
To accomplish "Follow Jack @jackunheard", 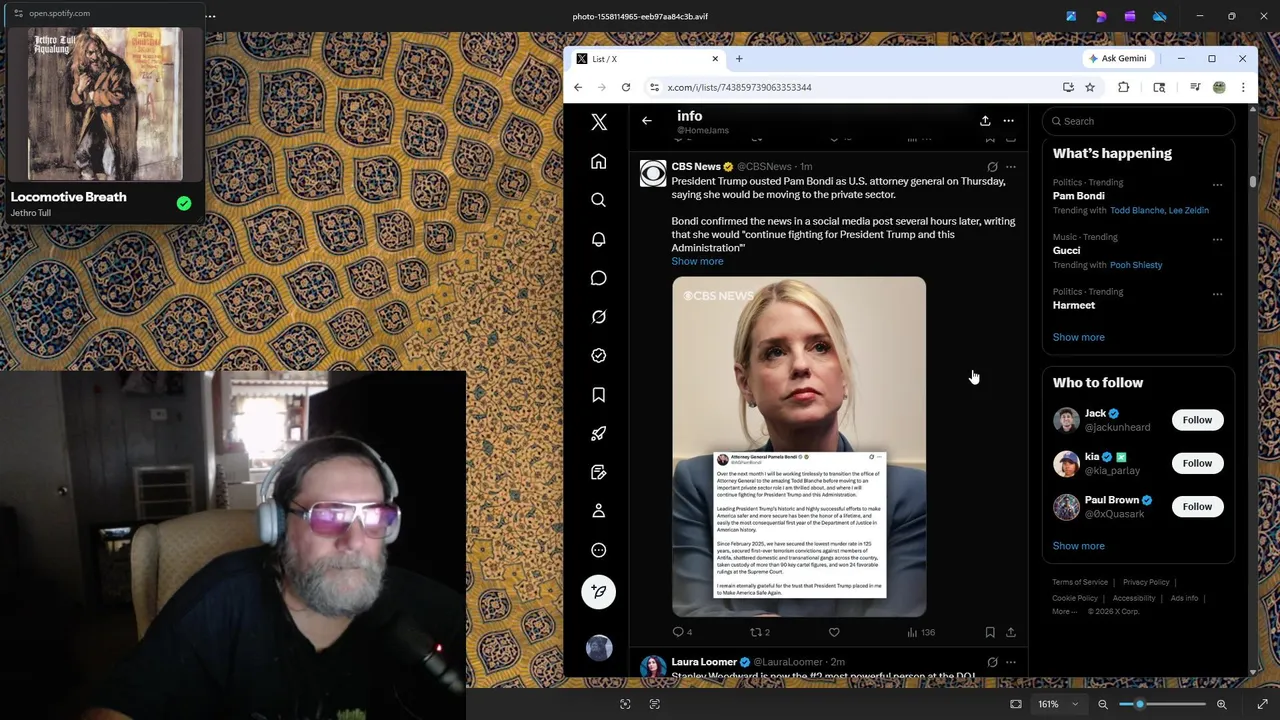I will coord(1197,420).
